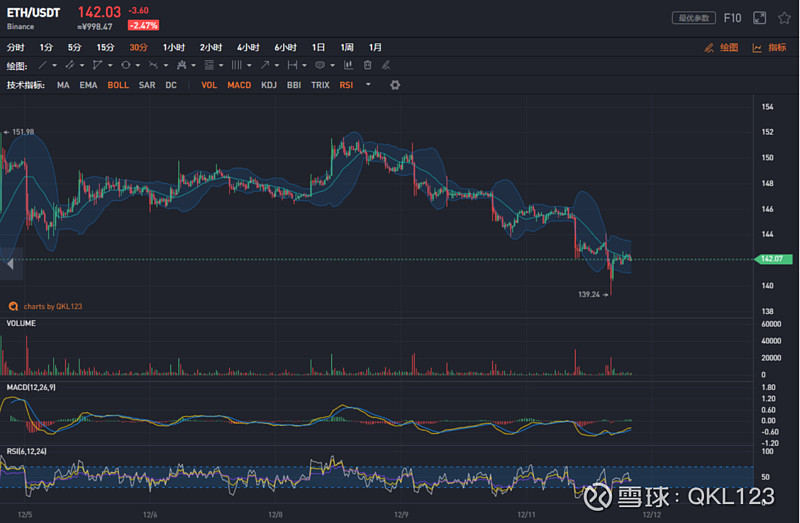
Task: Select the 30分 timeframe
Action: point(138,47)
